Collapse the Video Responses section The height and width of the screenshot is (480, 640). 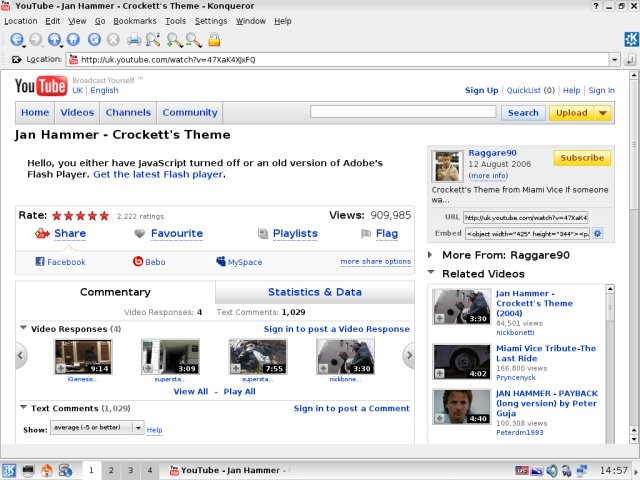click(x=23, y=328)
